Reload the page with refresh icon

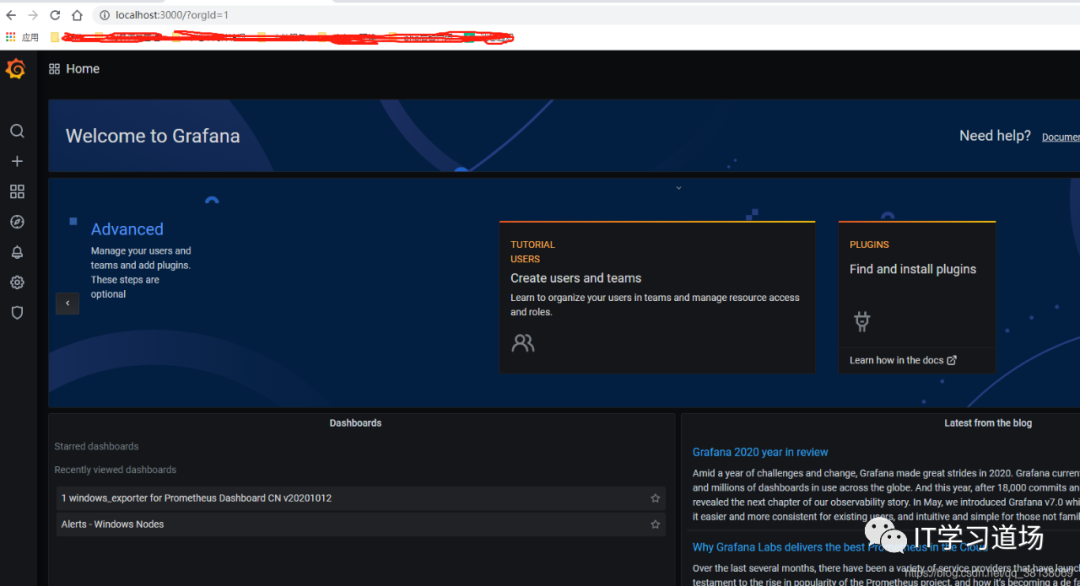pos(55,14)
